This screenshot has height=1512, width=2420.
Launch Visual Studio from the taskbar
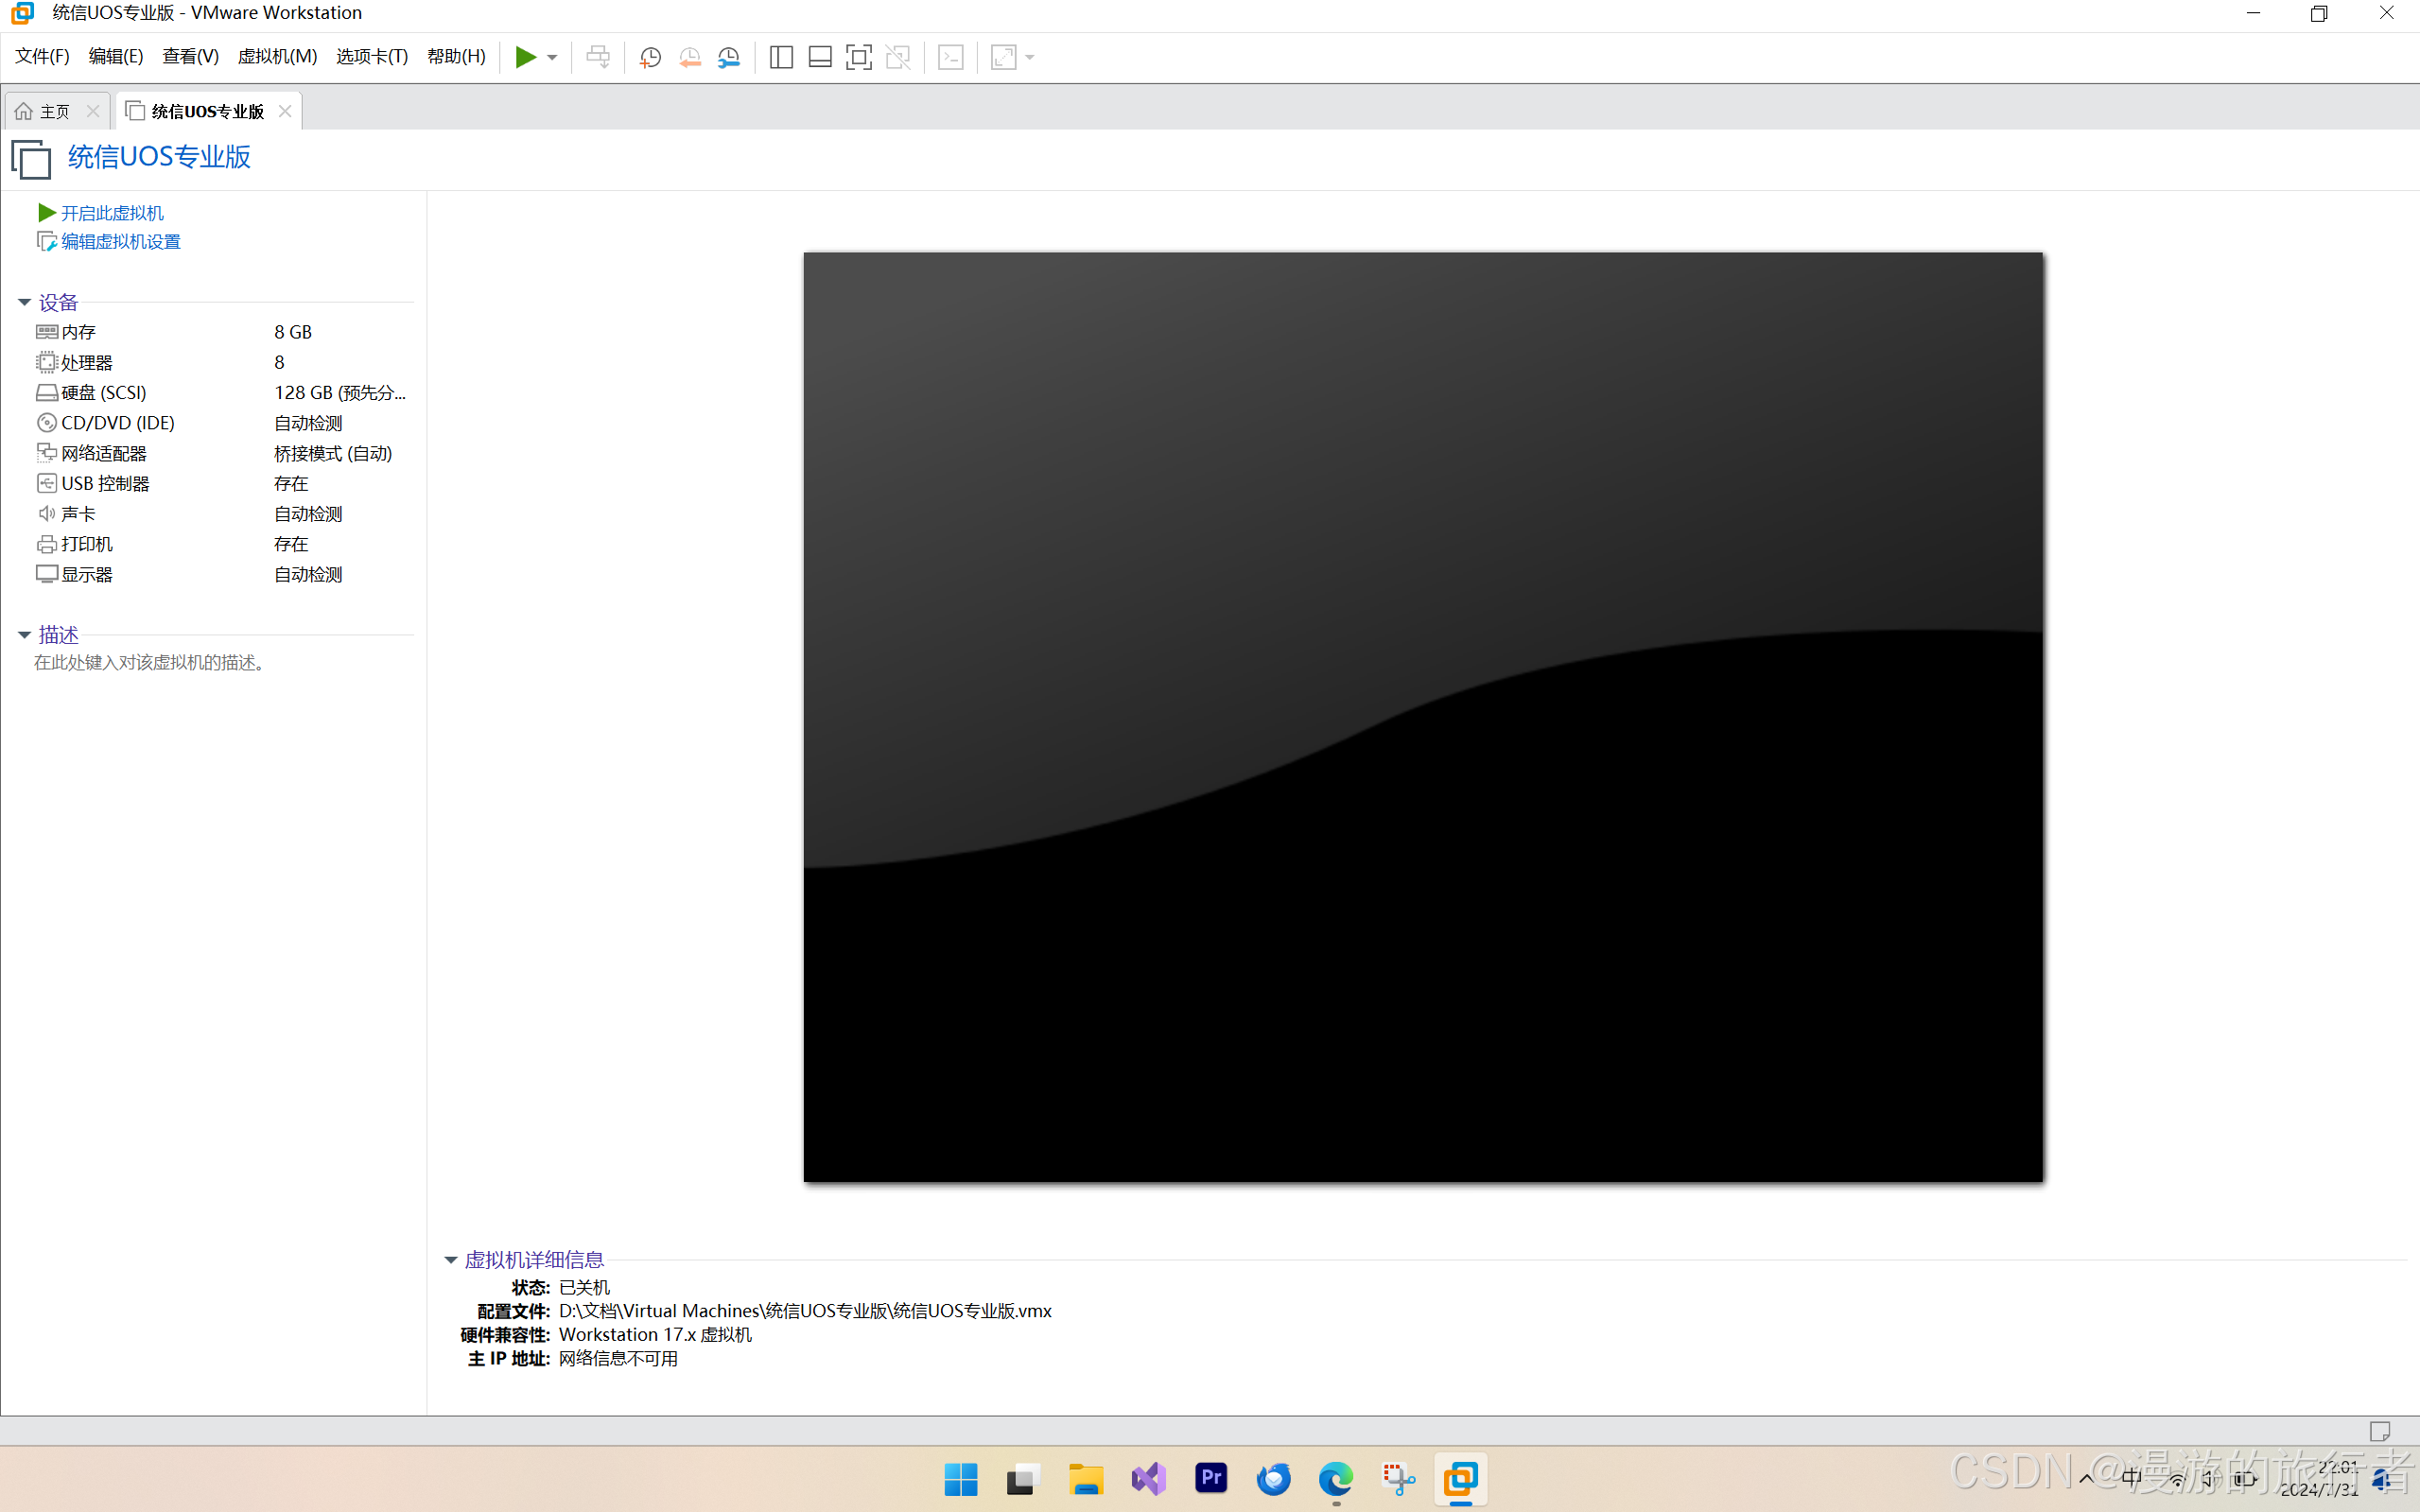click(1148, 1479)
